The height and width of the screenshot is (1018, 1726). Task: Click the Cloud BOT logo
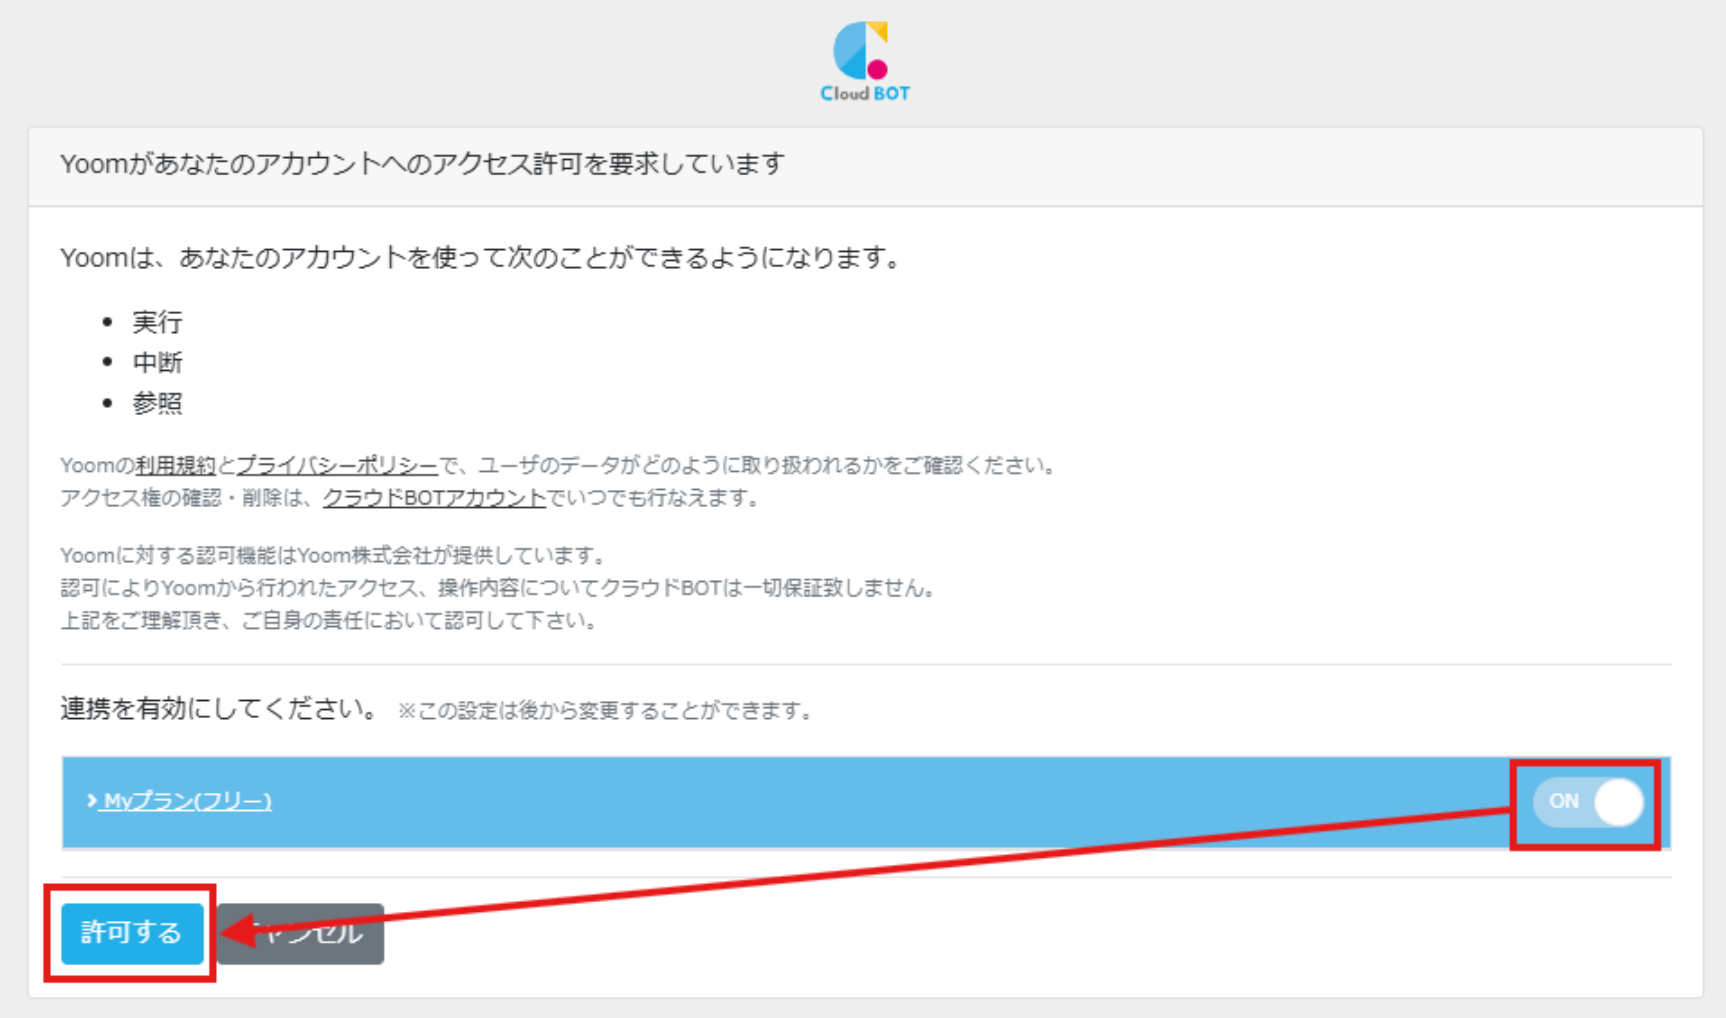coord(865,62)
